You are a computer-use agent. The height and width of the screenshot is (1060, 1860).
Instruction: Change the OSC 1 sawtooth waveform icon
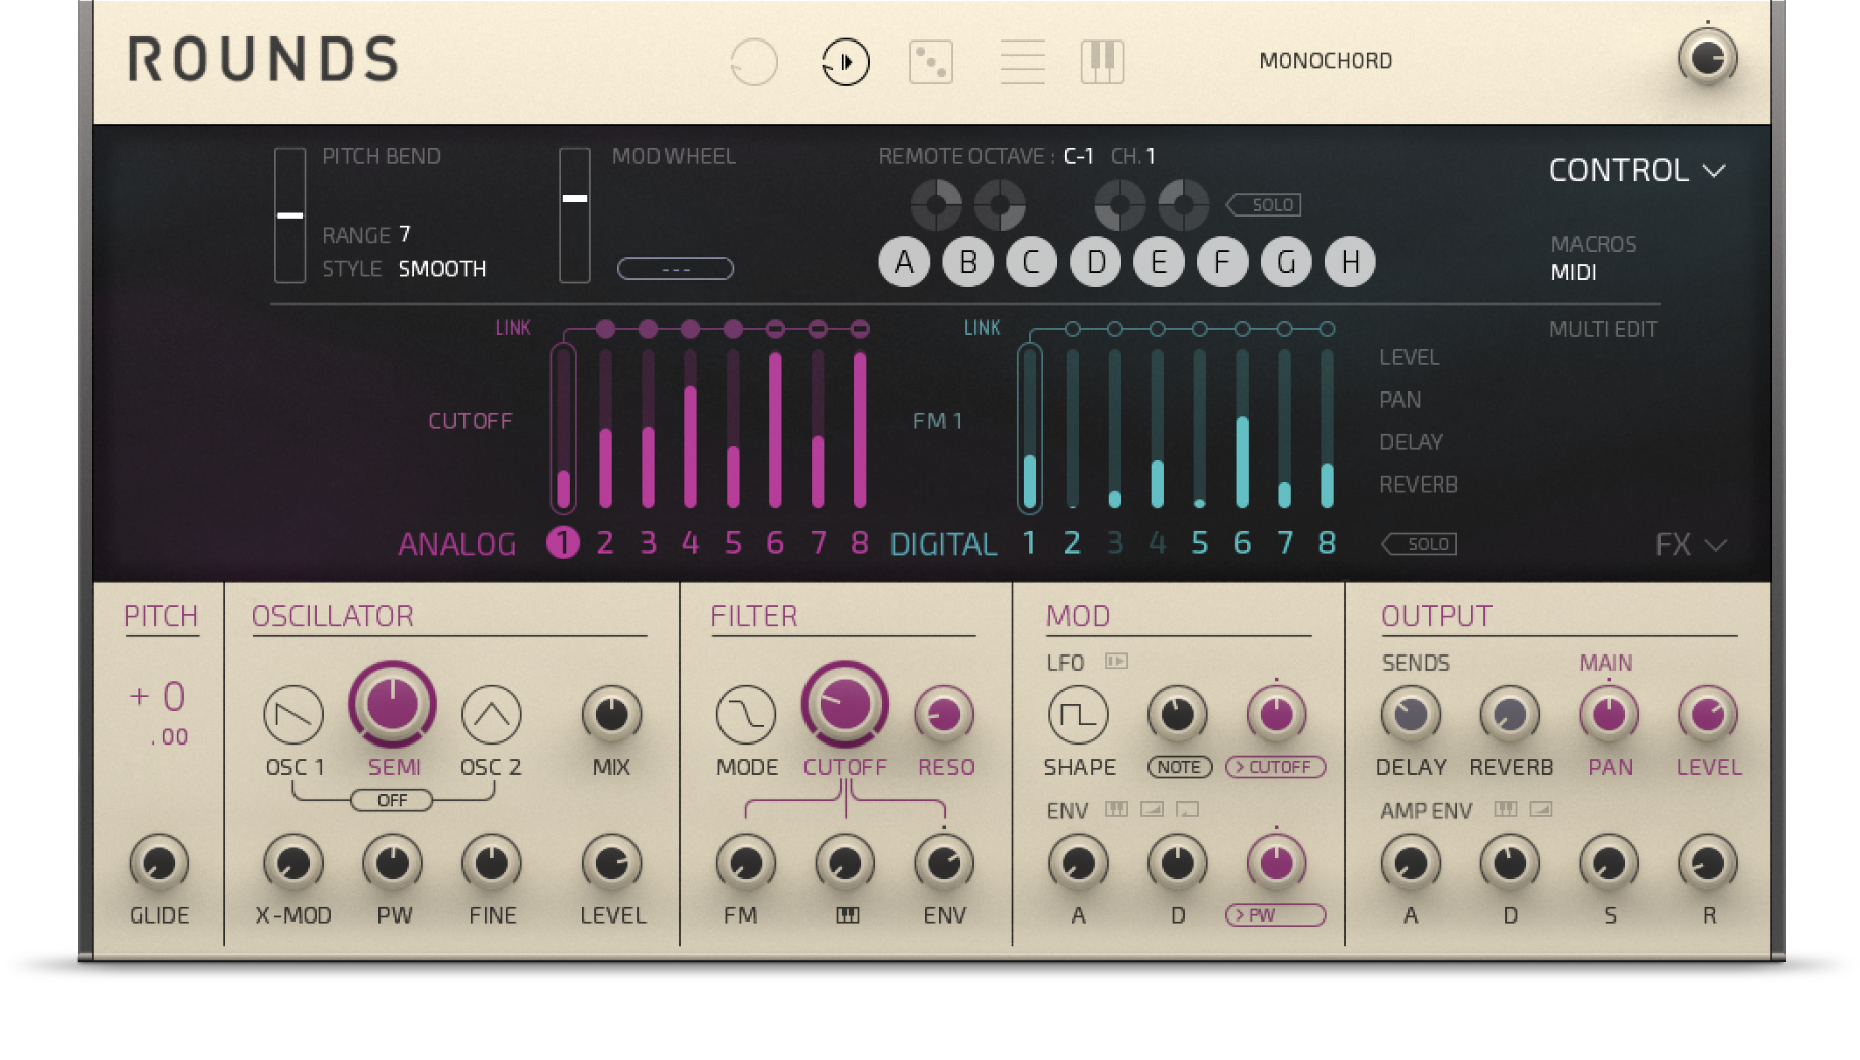coord(293,715)
